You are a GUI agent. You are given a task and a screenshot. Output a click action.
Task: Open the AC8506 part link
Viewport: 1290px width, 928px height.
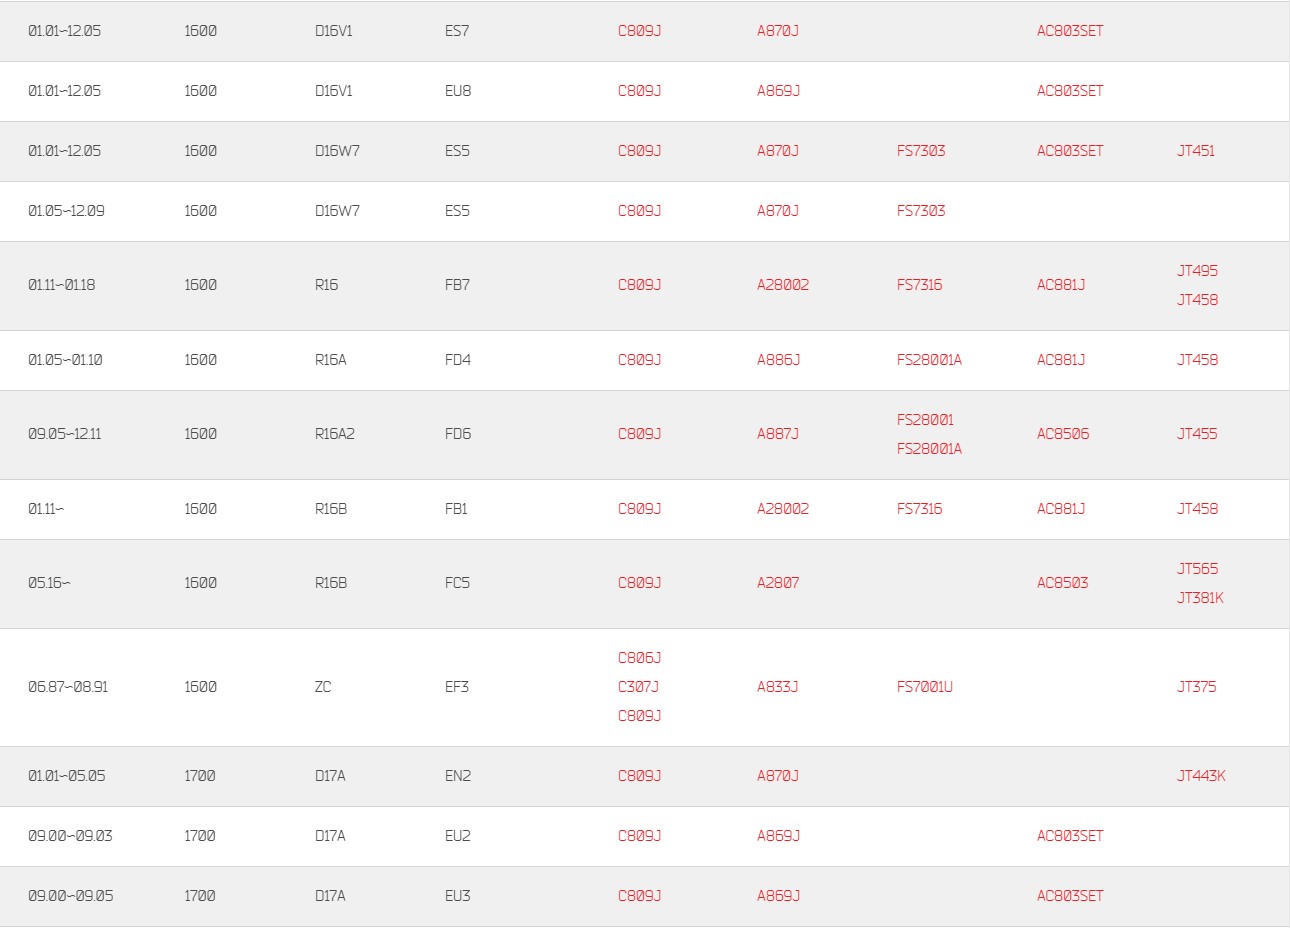pyautogui.click(x=1063, y=434)
